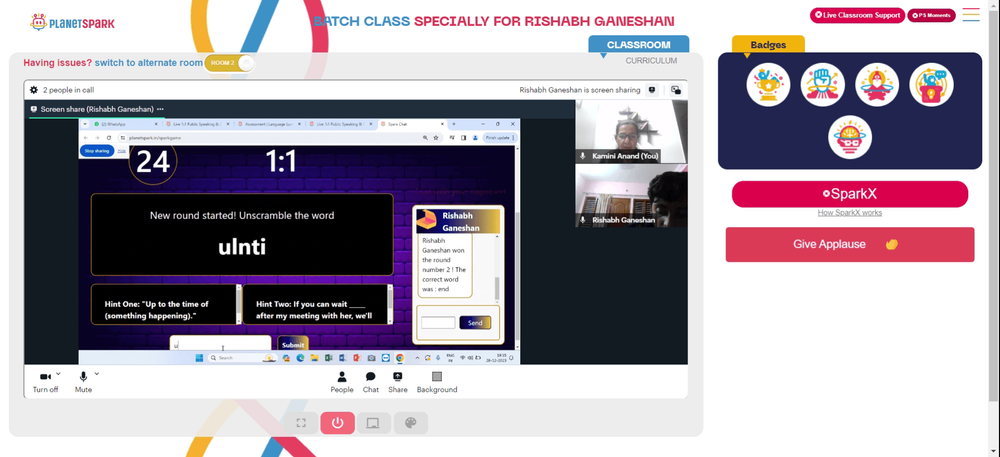Viewport: 1000px width, 457px height.
Task: Open the People panel
Action: click(342, 382)
